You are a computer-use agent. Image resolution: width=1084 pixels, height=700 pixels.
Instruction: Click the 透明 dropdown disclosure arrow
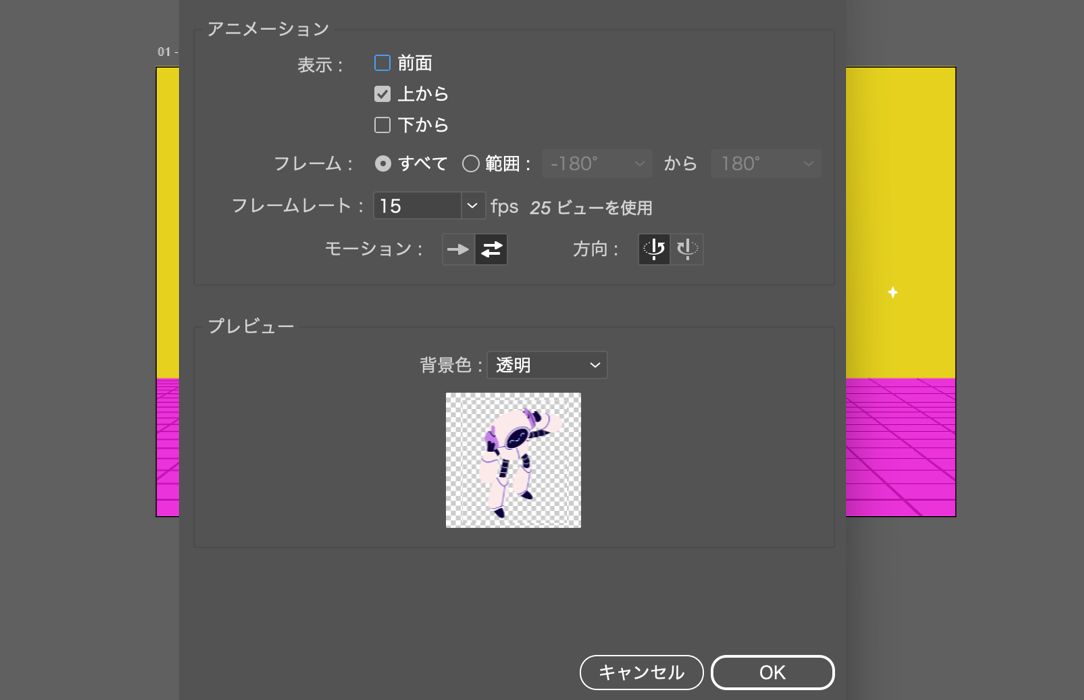click(597, 364)
